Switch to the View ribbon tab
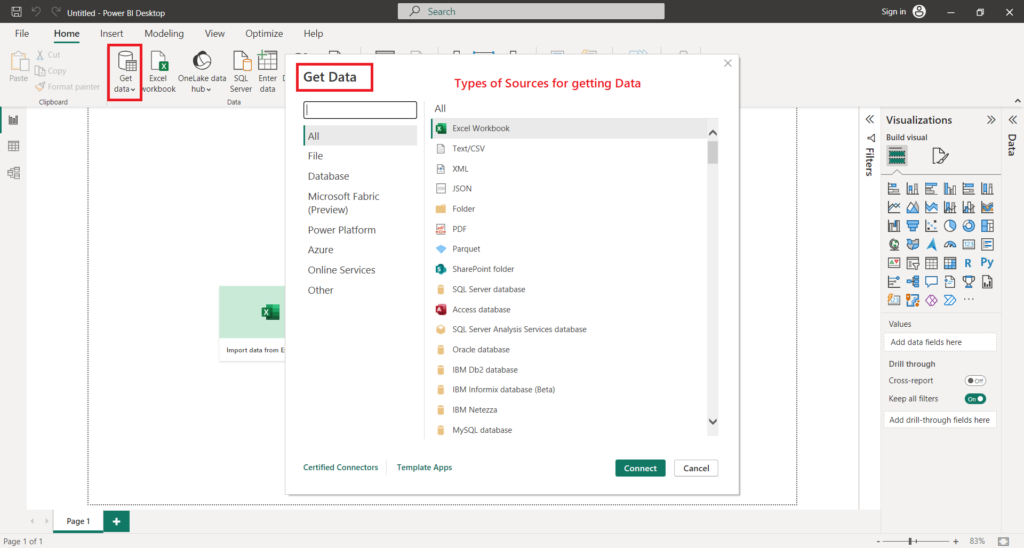 214,33
